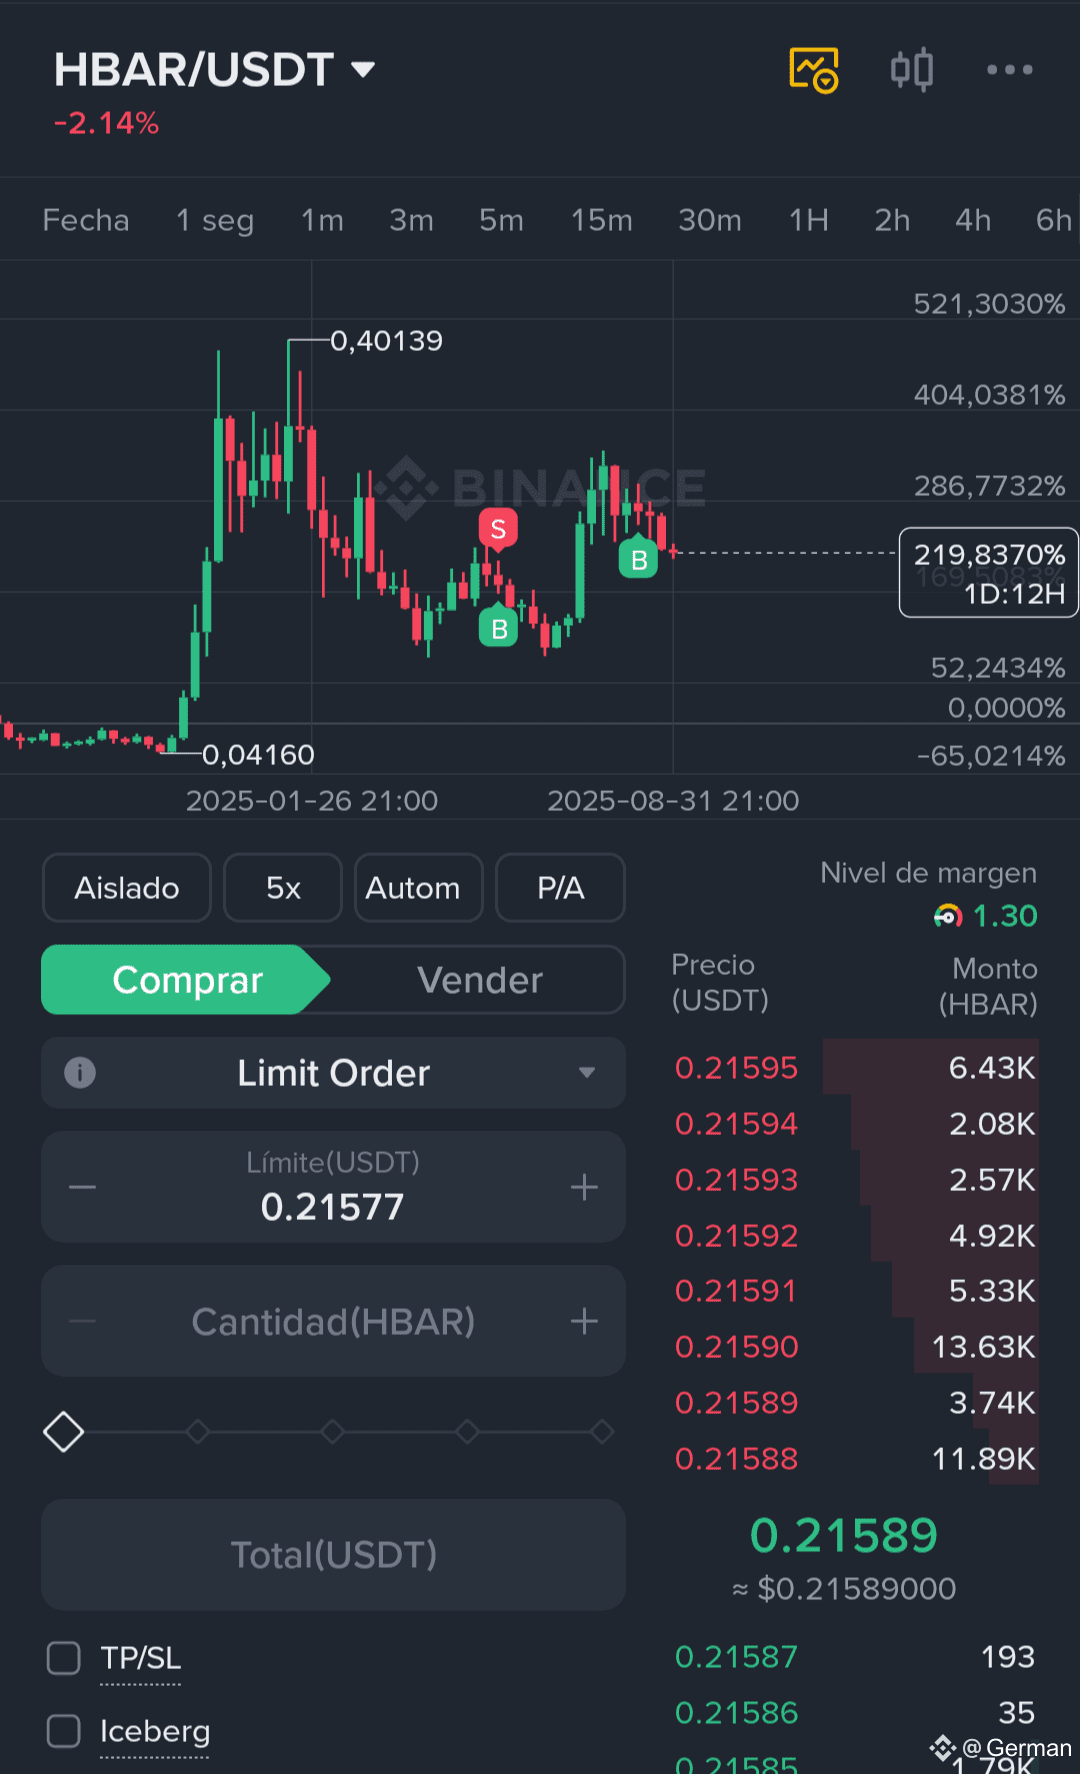Switch chart to 6h interval
Viewport: 1080px width, 1774px height.
tap(1054, 220)
